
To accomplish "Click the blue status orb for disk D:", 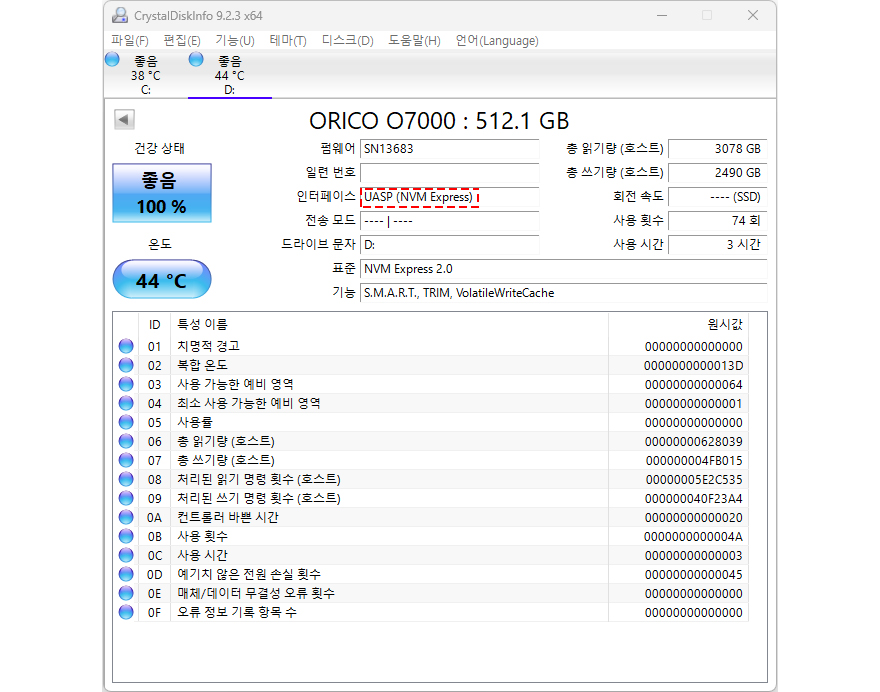I will (196, 59).
